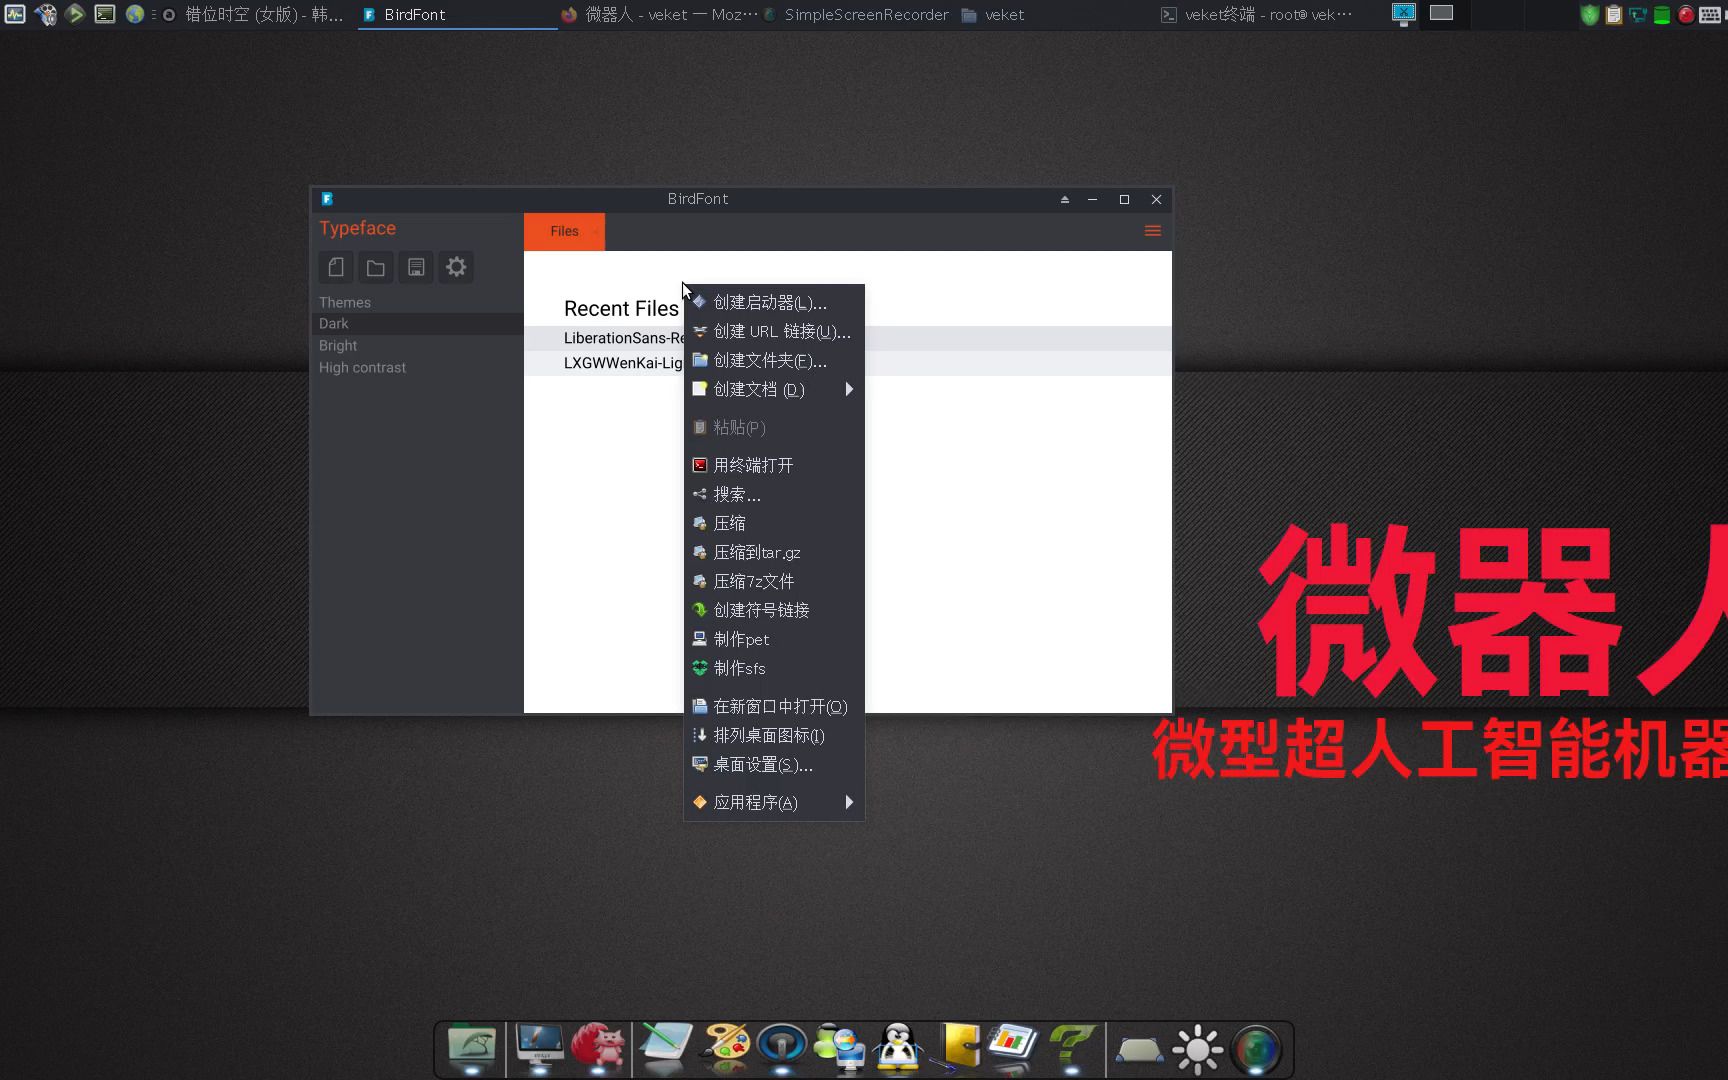Select the first virtual desktop in the pager
1728x1080 pixels.
[x=1404, y=13]
